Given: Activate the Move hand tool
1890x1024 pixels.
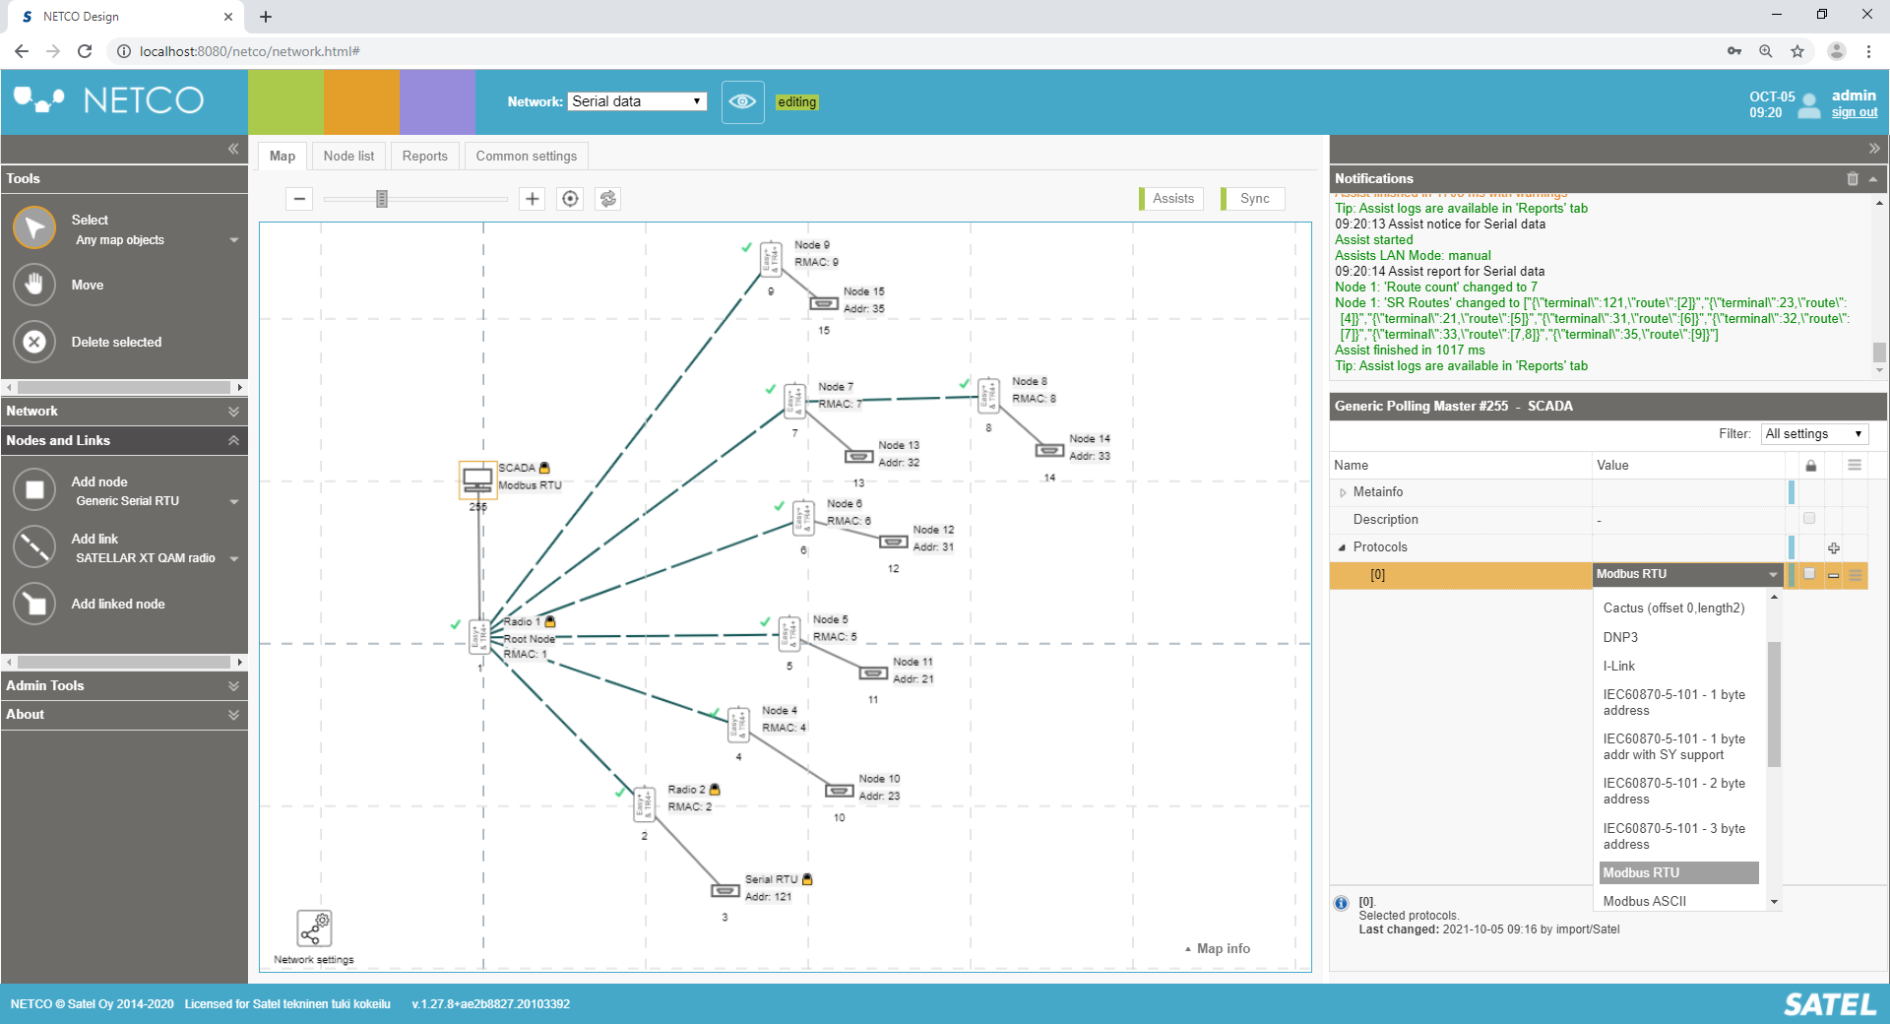Looking at the screenshot, I should point(34,285).
